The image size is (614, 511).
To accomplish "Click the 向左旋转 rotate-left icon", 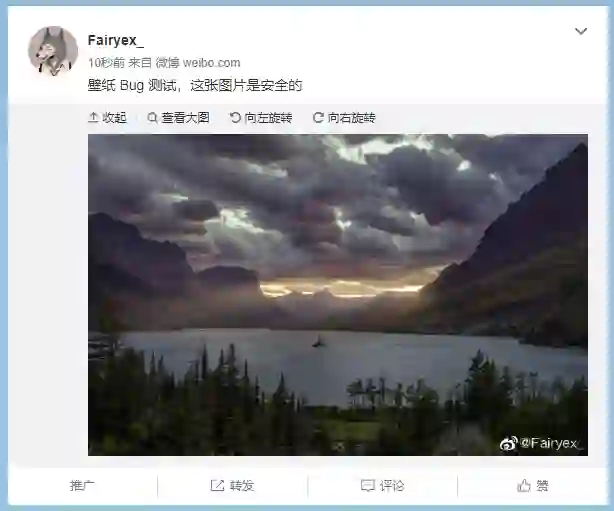I will pos(235,117).
